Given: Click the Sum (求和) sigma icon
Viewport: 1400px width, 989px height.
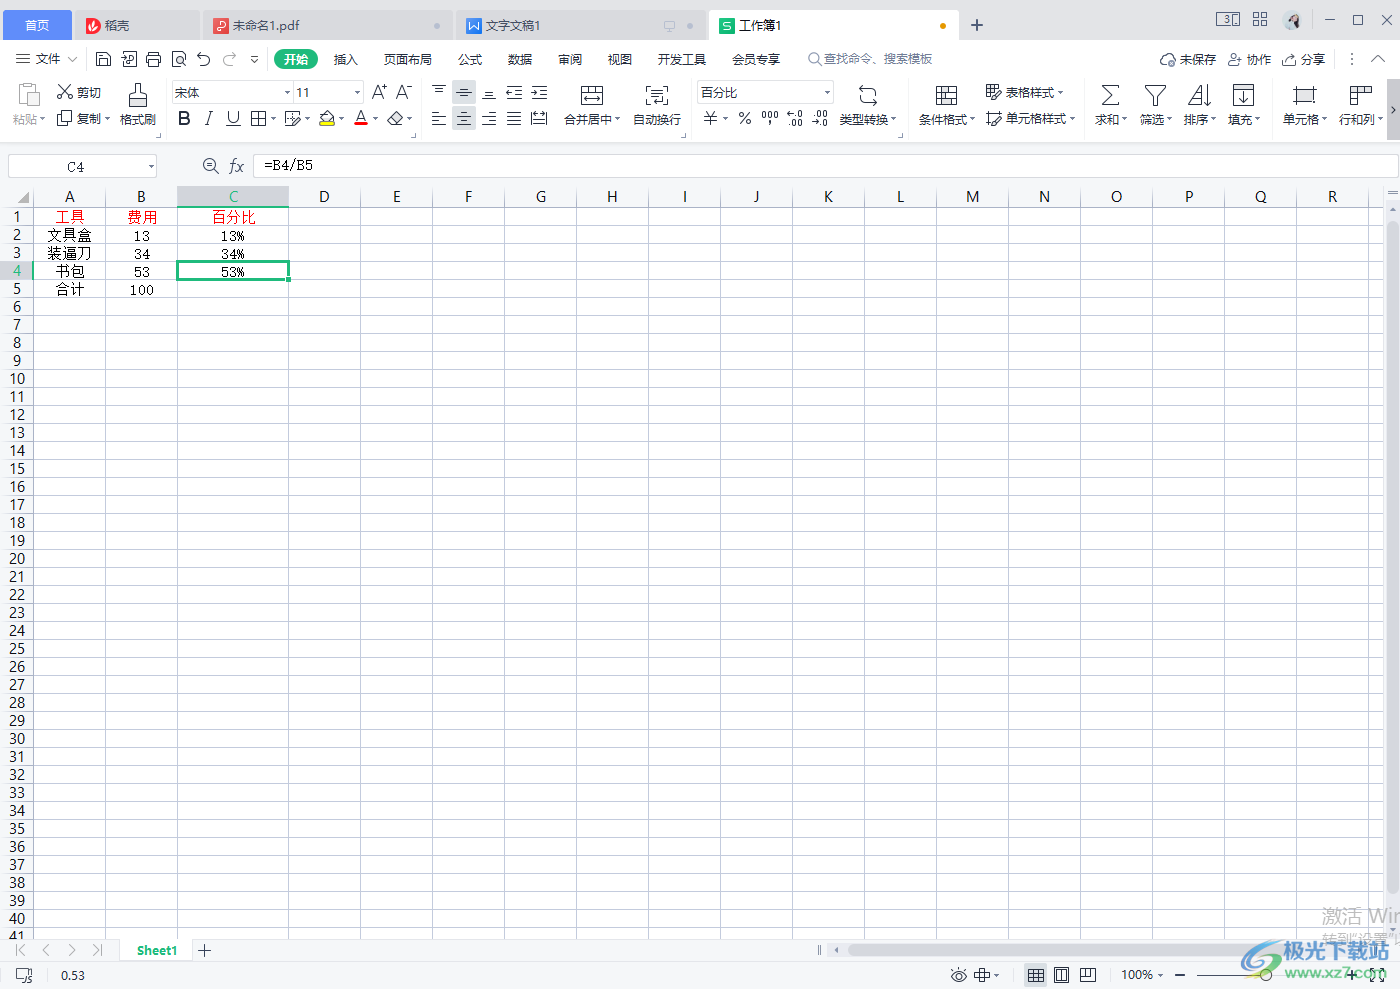Looking at the screenshot, I should [x=1110, y=104].
